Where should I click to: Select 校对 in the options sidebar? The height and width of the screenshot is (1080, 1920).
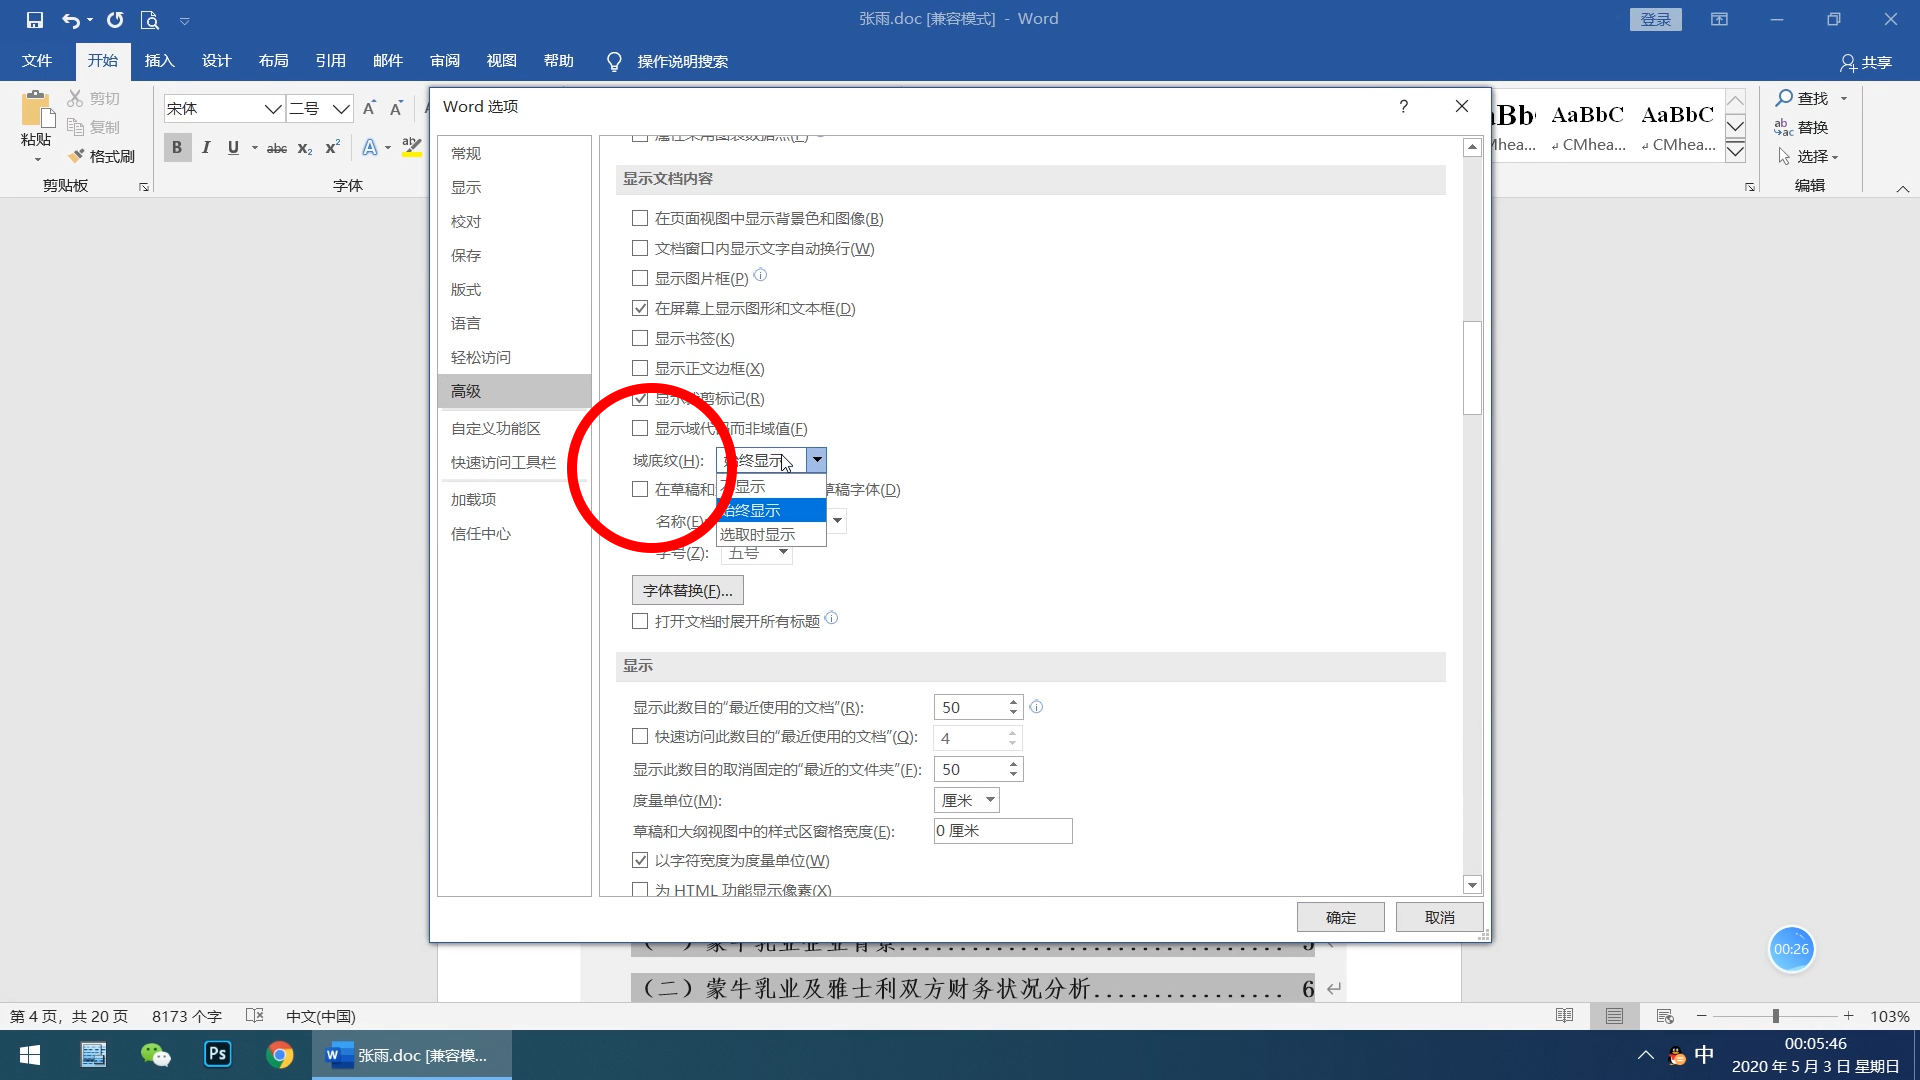coord(466,222)
